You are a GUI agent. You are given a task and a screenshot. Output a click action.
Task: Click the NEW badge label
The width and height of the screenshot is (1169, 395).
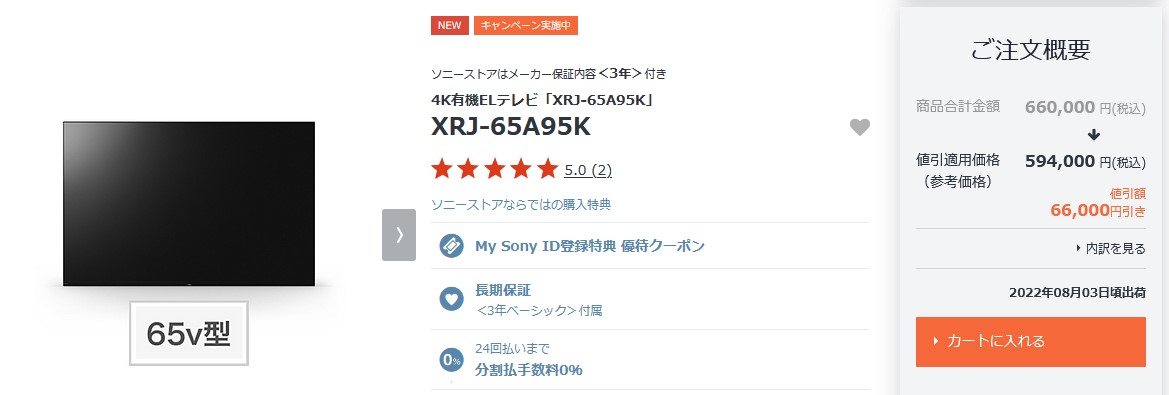click(450, 25)
